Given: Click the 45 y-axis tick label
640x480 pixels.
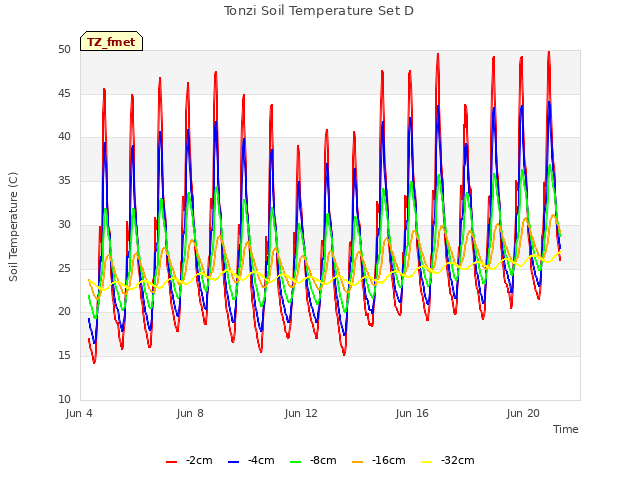Looking at the screenshot, I should (x=64, y=93).
